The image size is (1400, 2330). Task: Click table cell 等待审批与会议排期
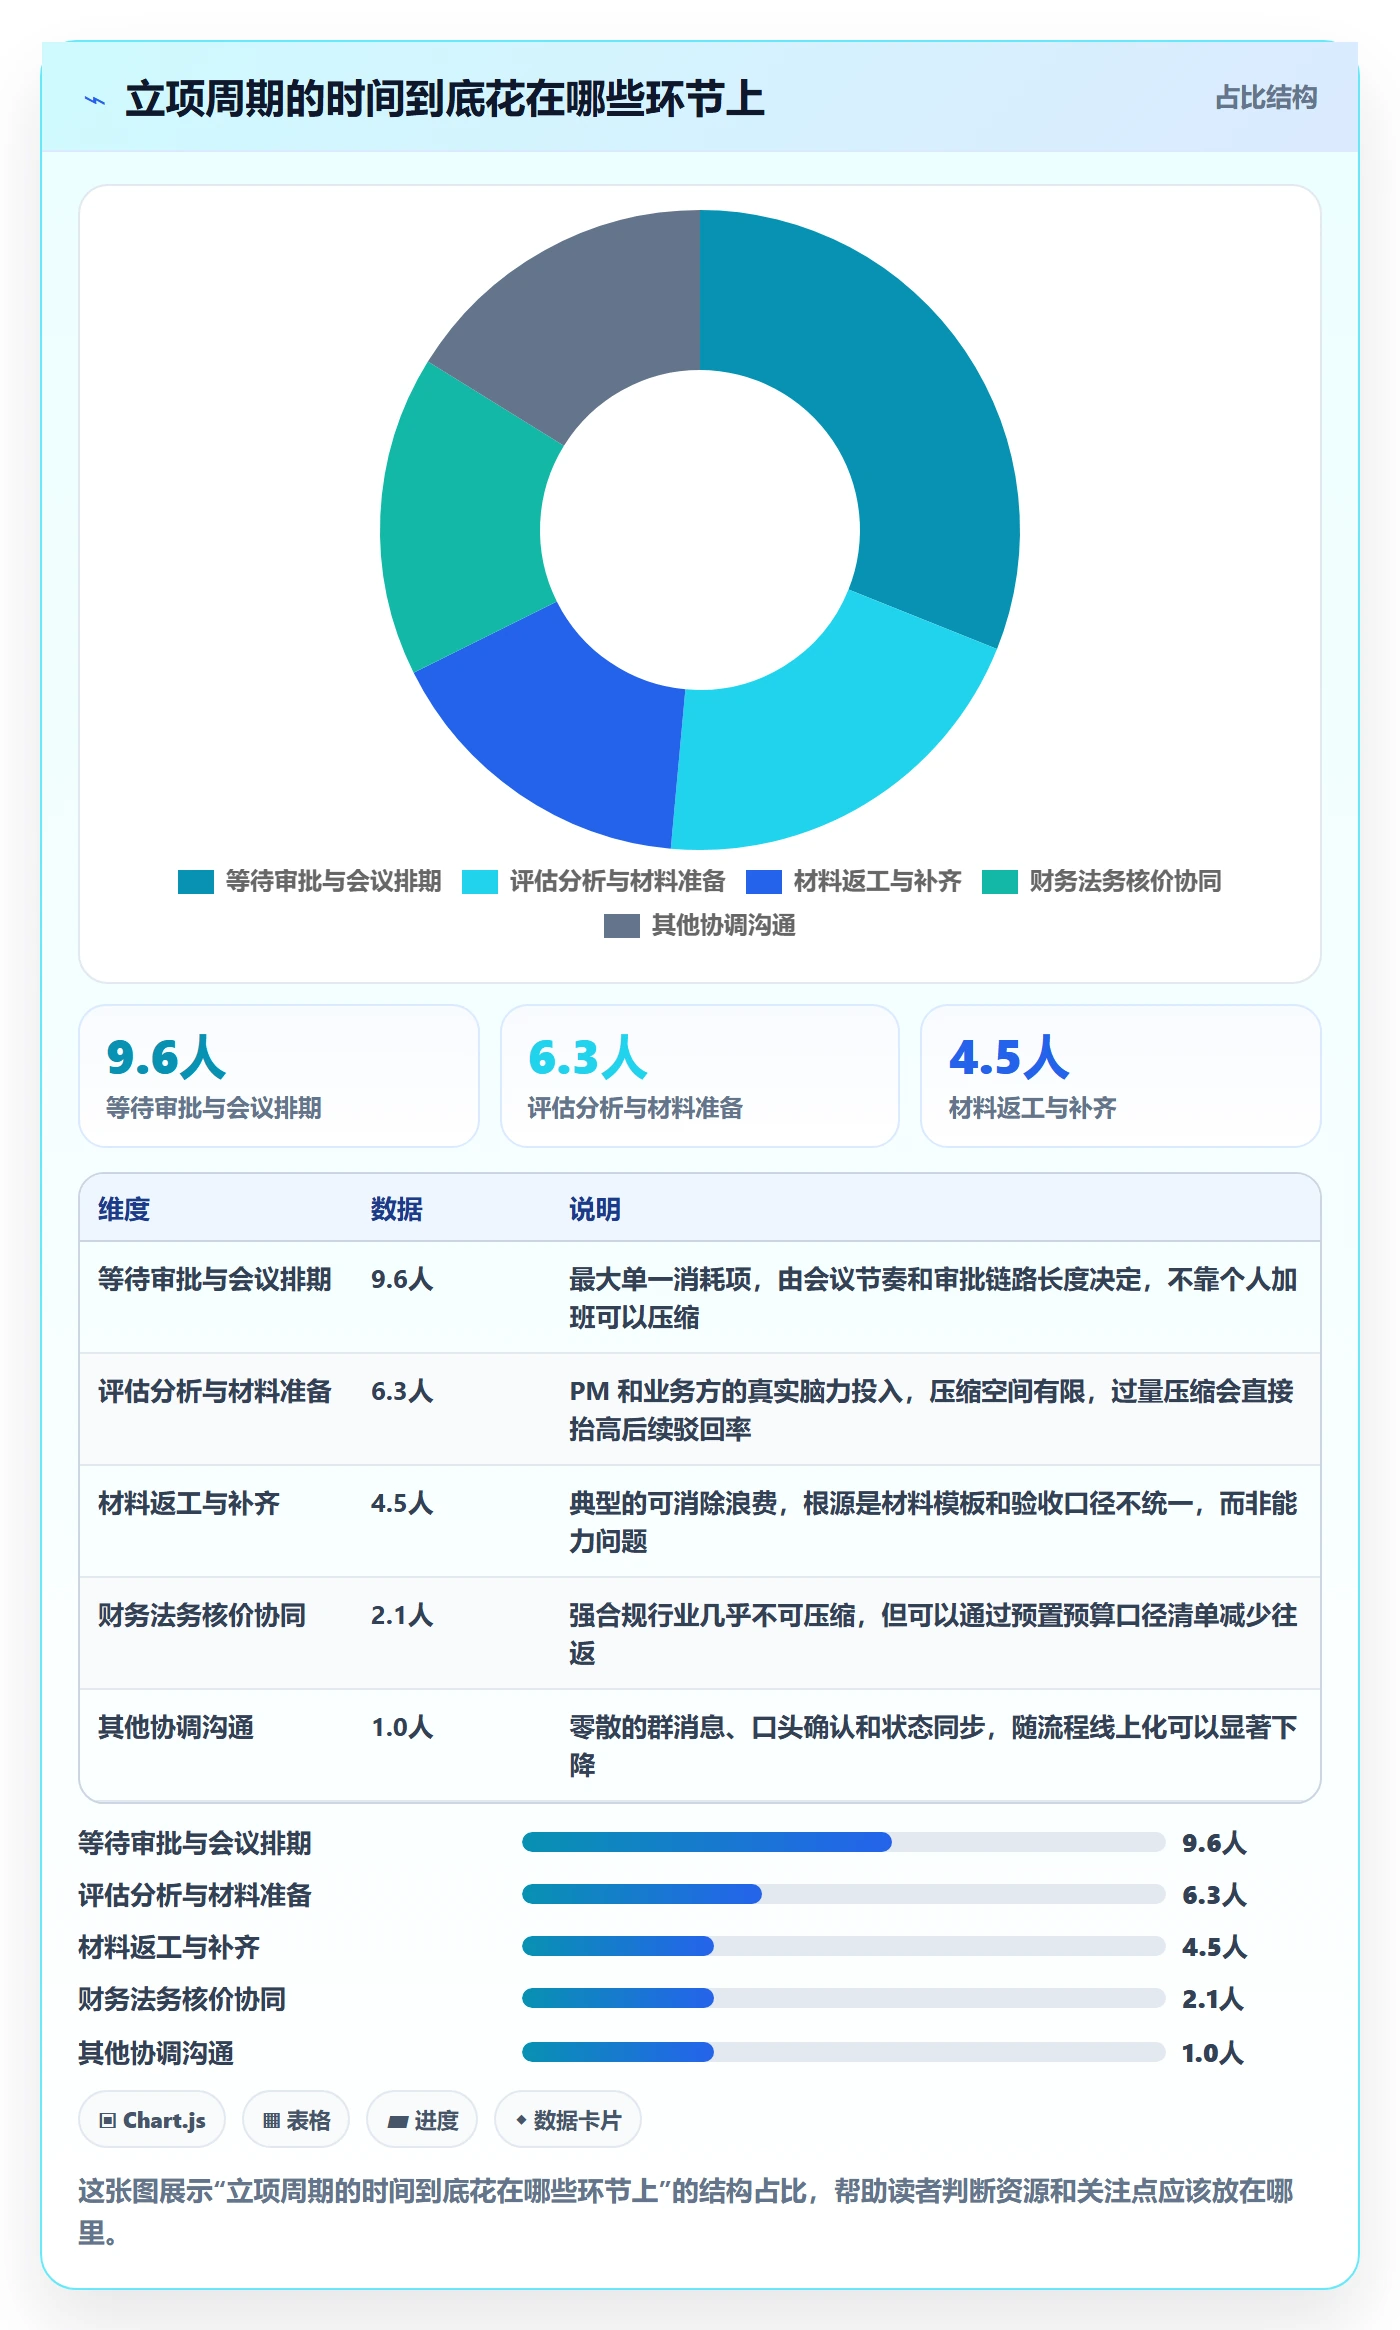click(214, 1279)
